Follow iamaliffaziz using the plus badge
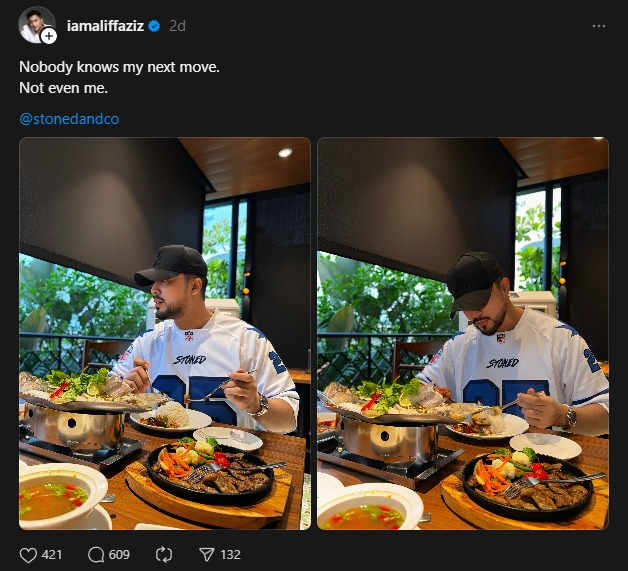Image resolution: width=628 pixels, height=571 pixels. 49,36
